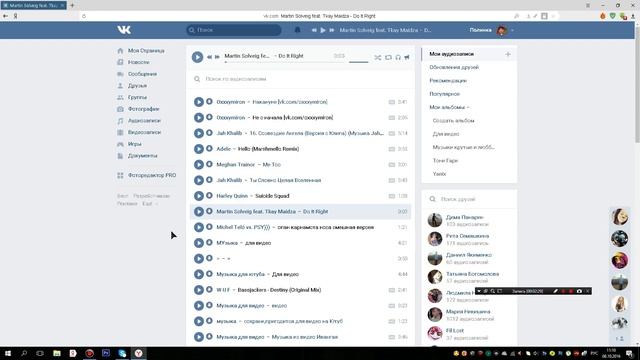Open Yandex browser from the taskbar
The width and height of the screenshot is (640, 360).
point(138,353)
